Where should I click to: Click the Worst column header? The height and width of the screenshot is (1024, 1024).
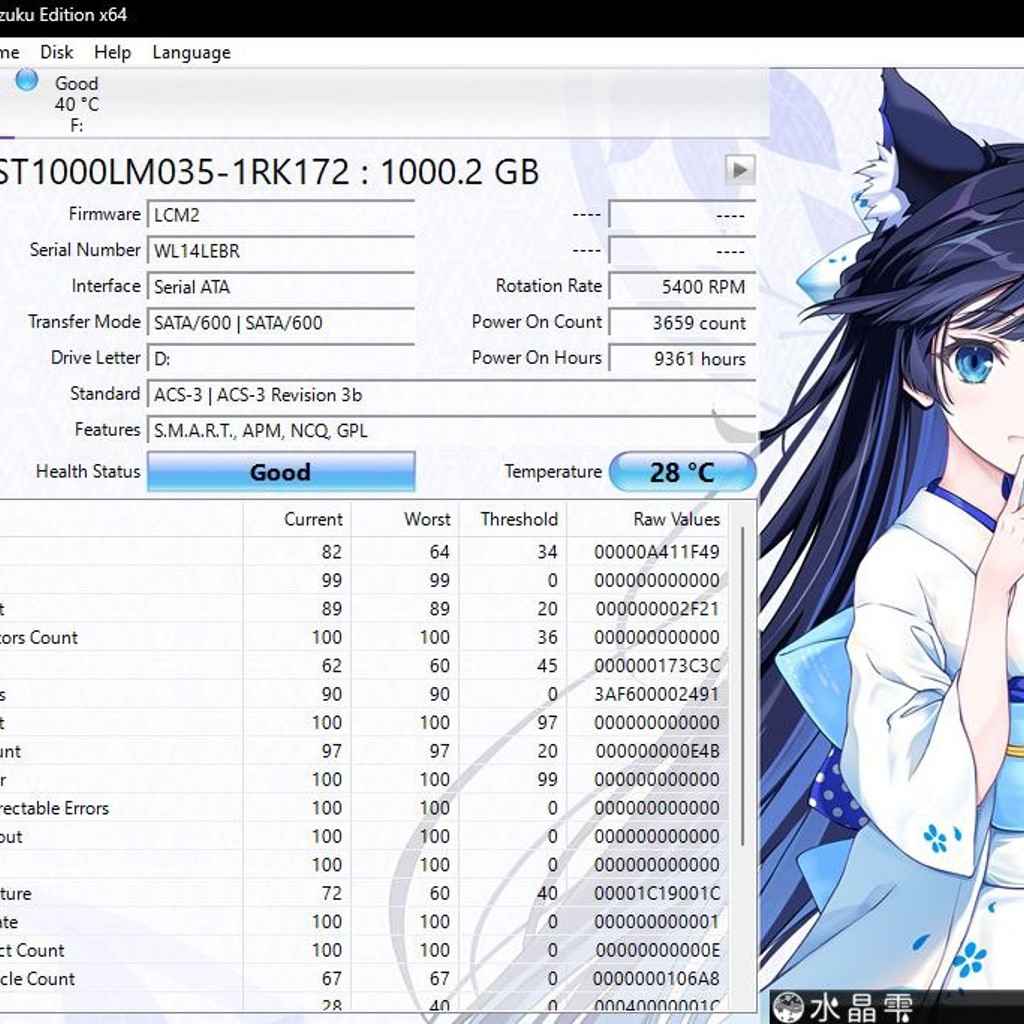(x=405, y=519)
